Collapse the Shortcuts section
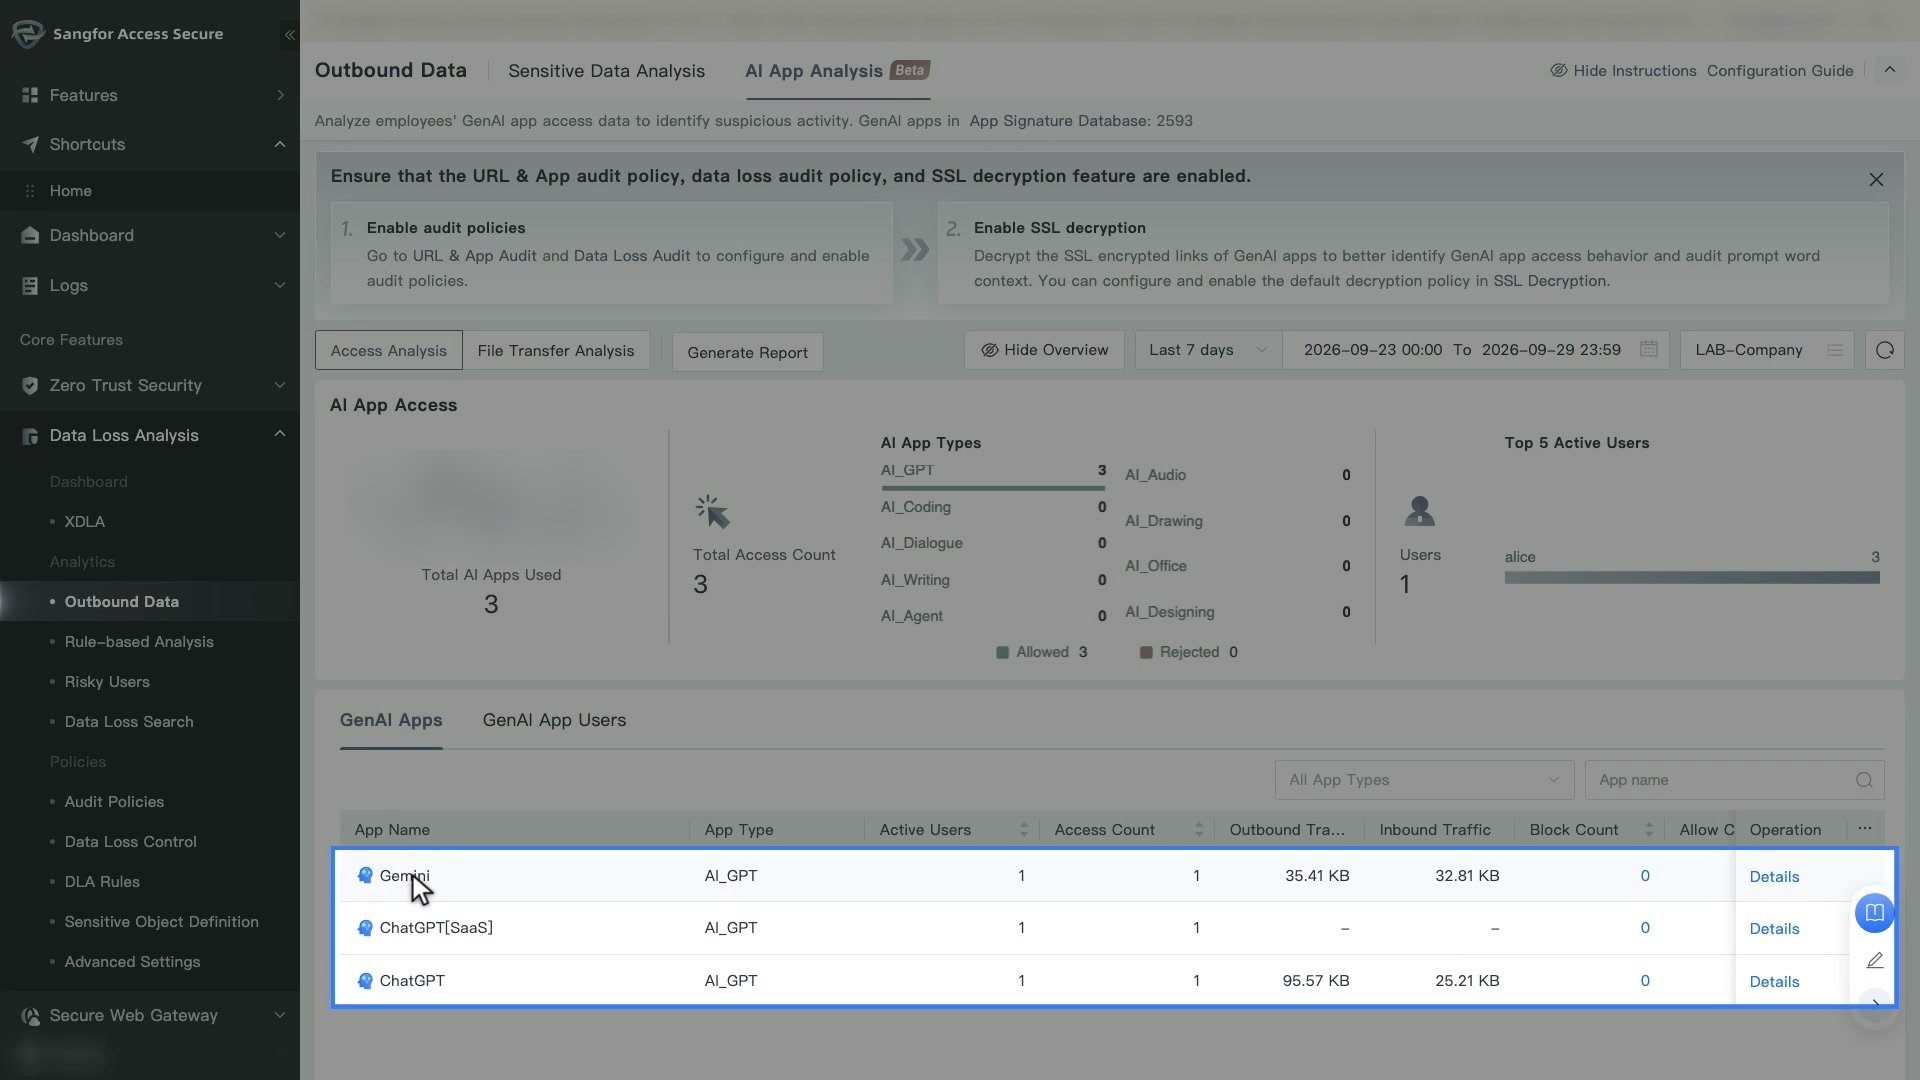Viewport: 1920px width, 1080px height. click(x=150, y=144)
